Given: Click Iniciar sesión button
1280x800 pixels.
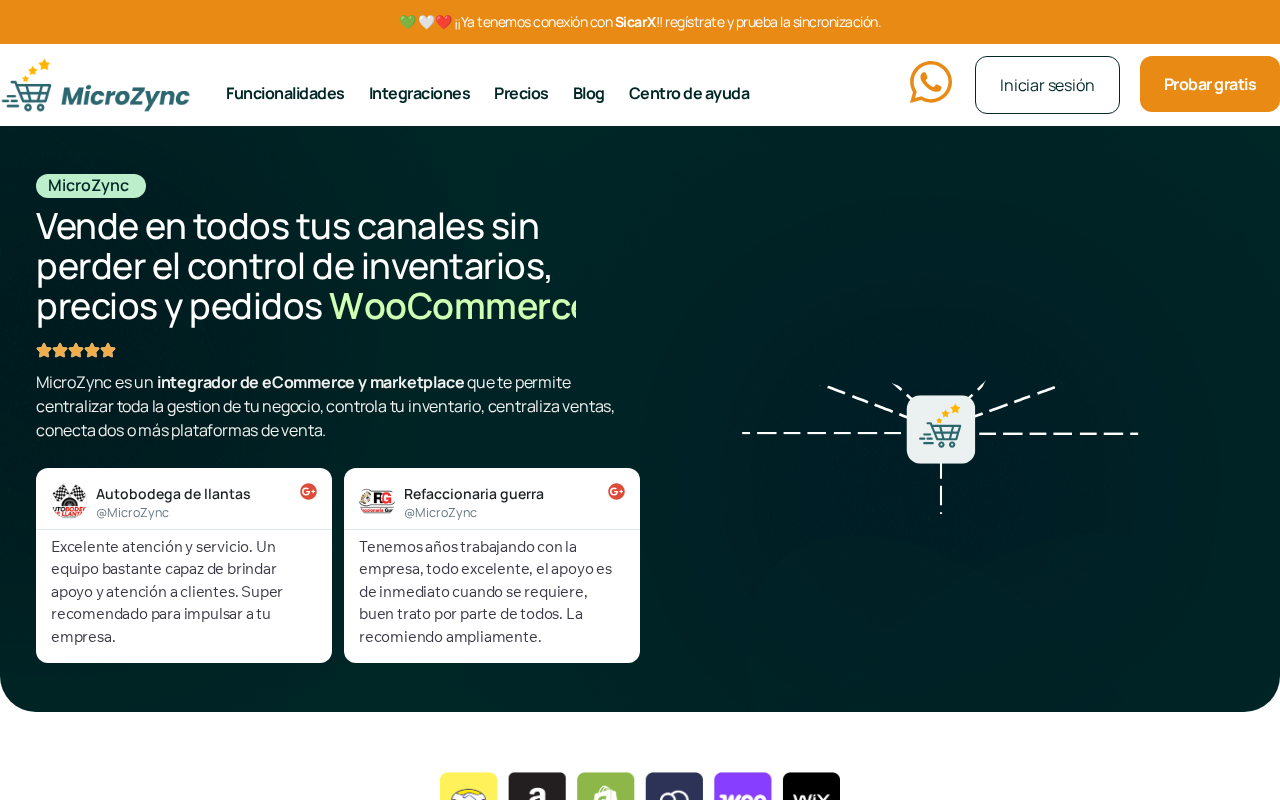Looking at the screenshot, I should tap(1047, 85).
